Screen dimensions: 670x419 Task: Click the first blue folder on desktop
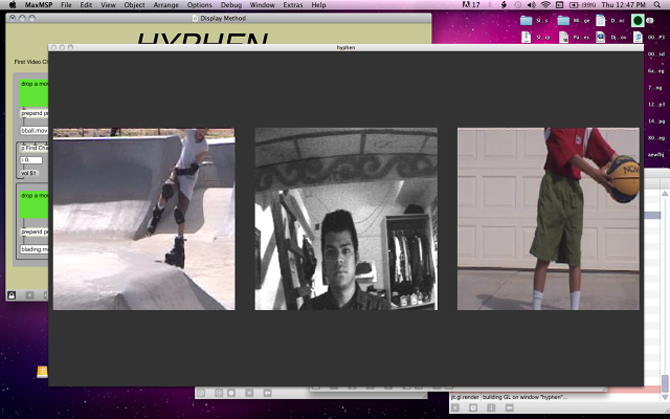tap(526, 20)
